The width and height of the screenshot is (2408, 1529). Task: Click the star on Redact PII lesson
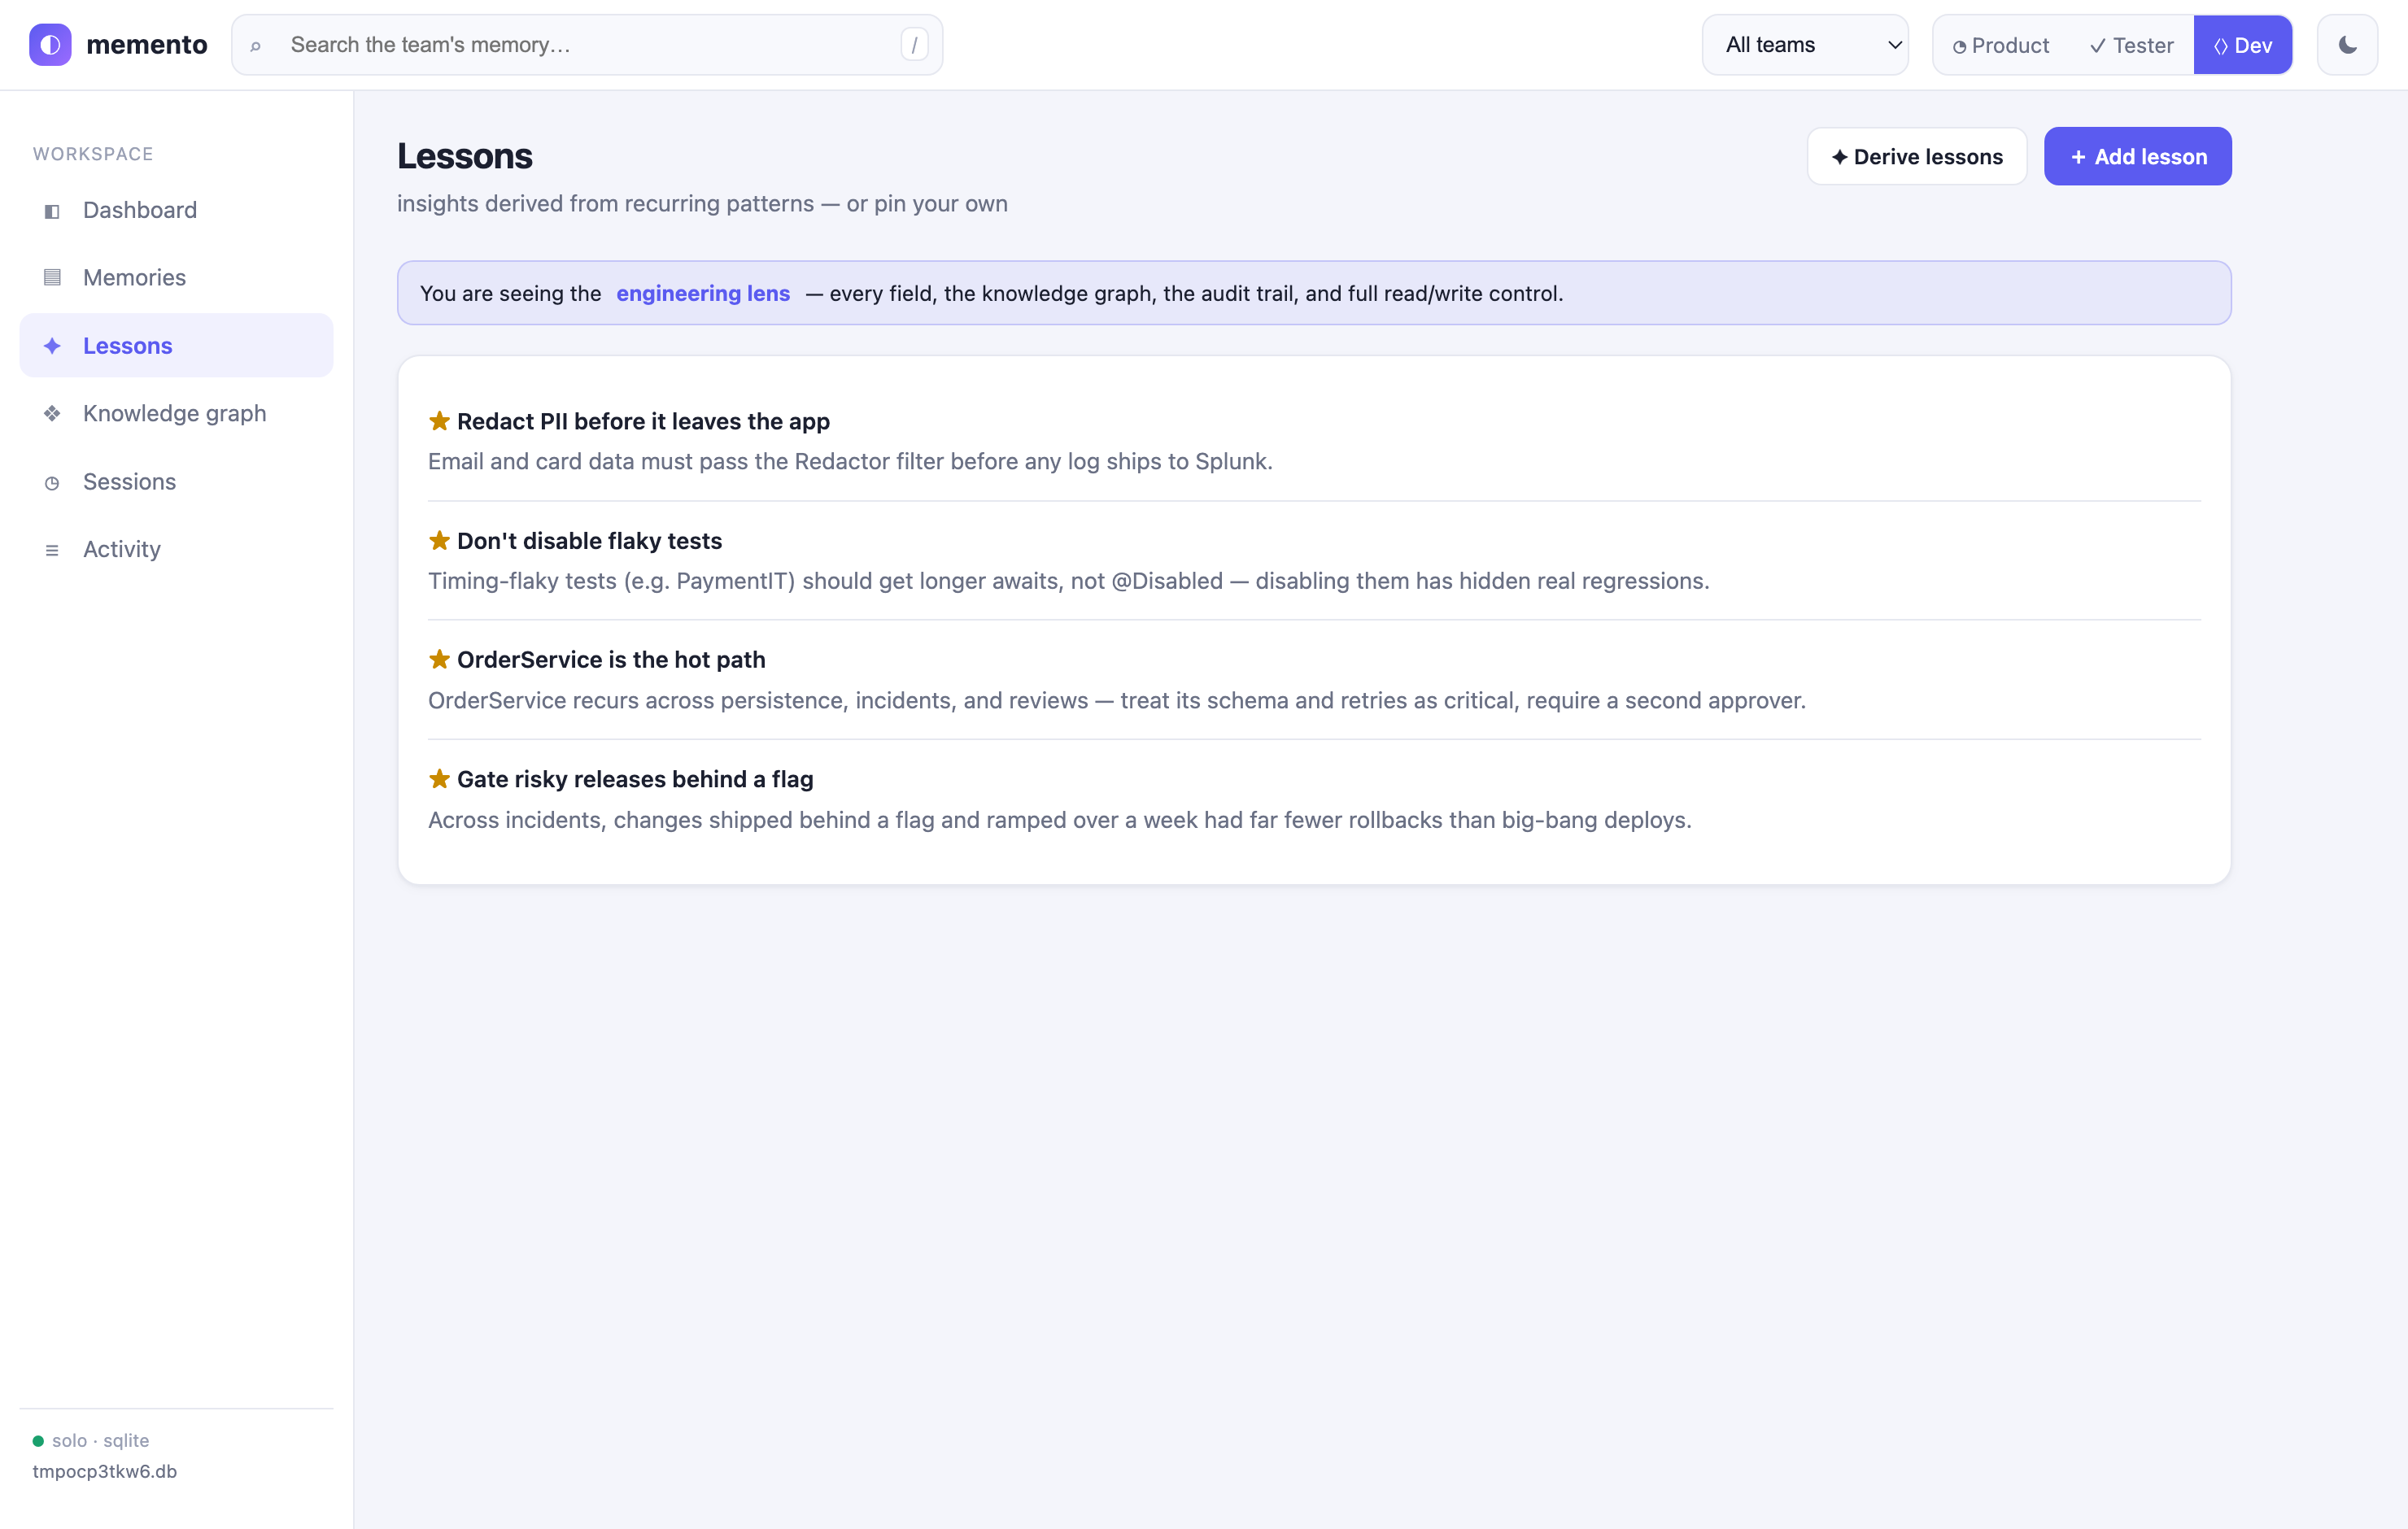[439, 421]
